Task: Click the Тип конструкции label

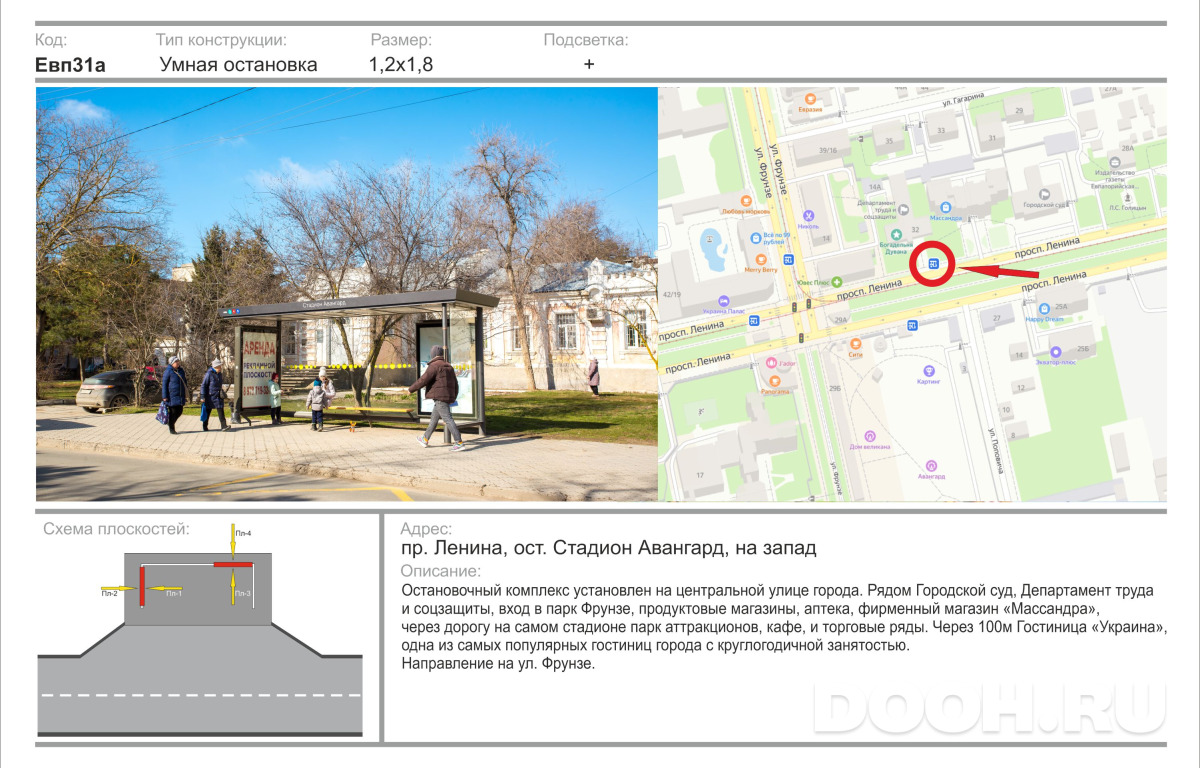Action: pos(221,41)
